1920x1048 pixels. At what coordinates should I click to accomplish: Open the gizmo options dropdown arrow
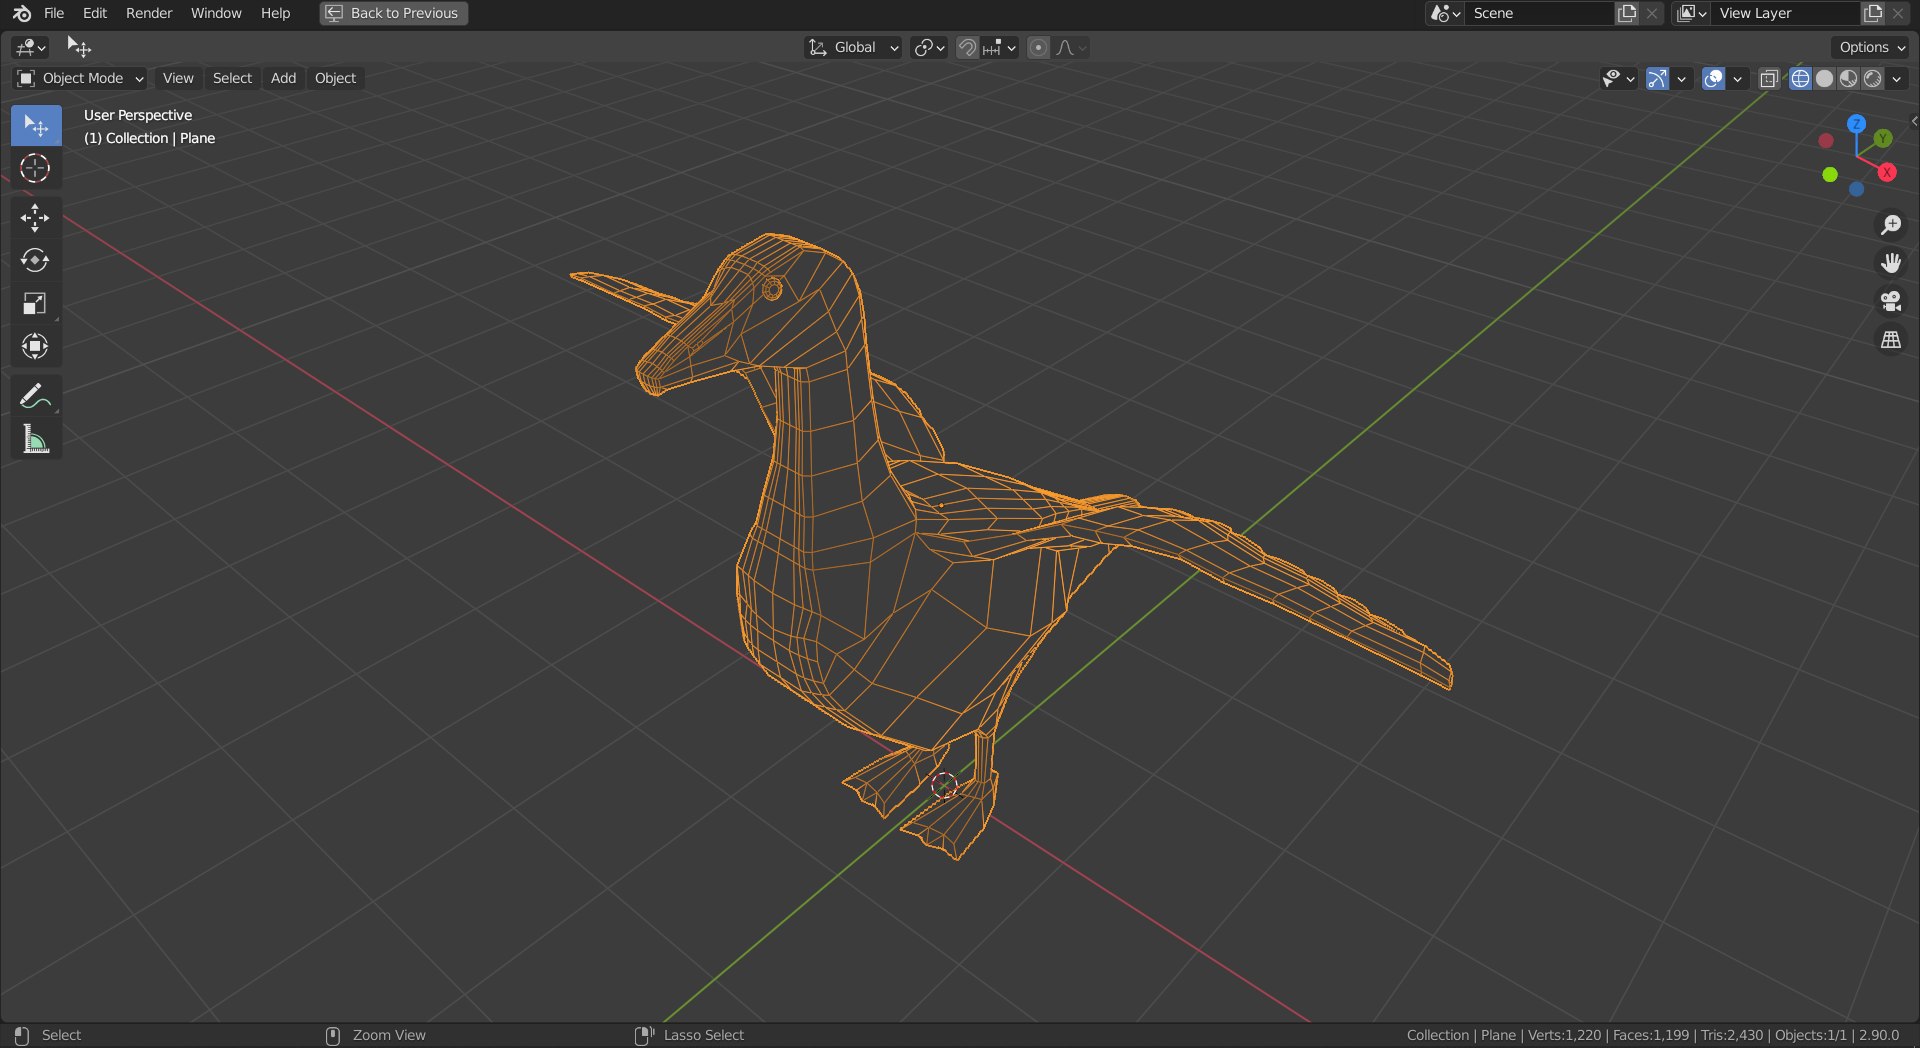point(1682,78)
